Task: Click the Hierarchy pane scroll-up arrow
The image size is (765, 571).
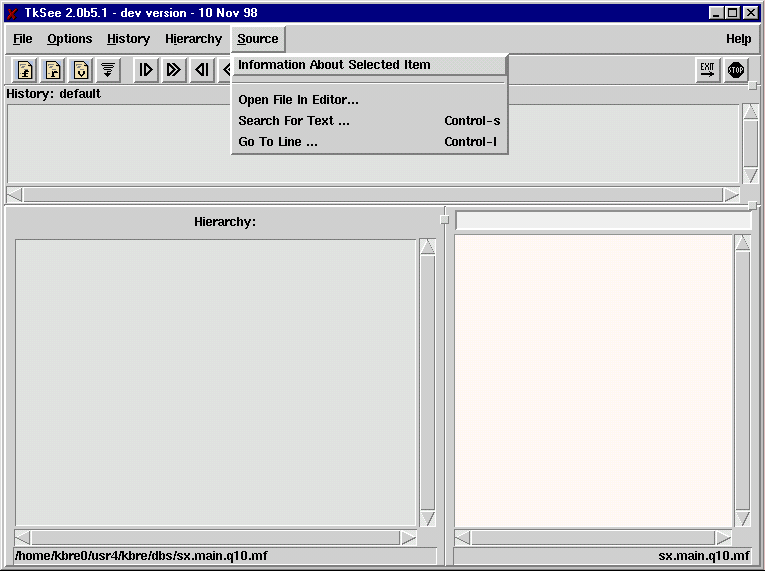Action: pyautogui.click(x=427, y=247)
